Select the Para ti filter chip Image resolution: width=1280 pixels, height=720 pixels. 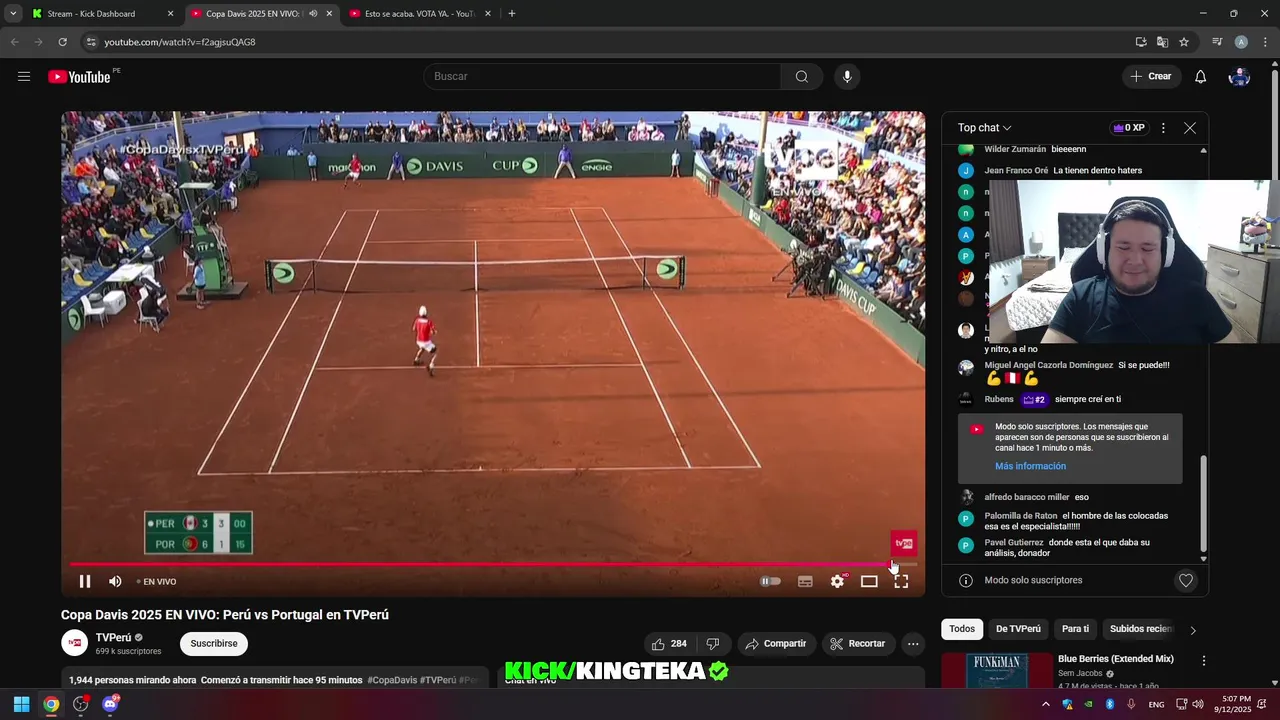[x=1075, y=629]
